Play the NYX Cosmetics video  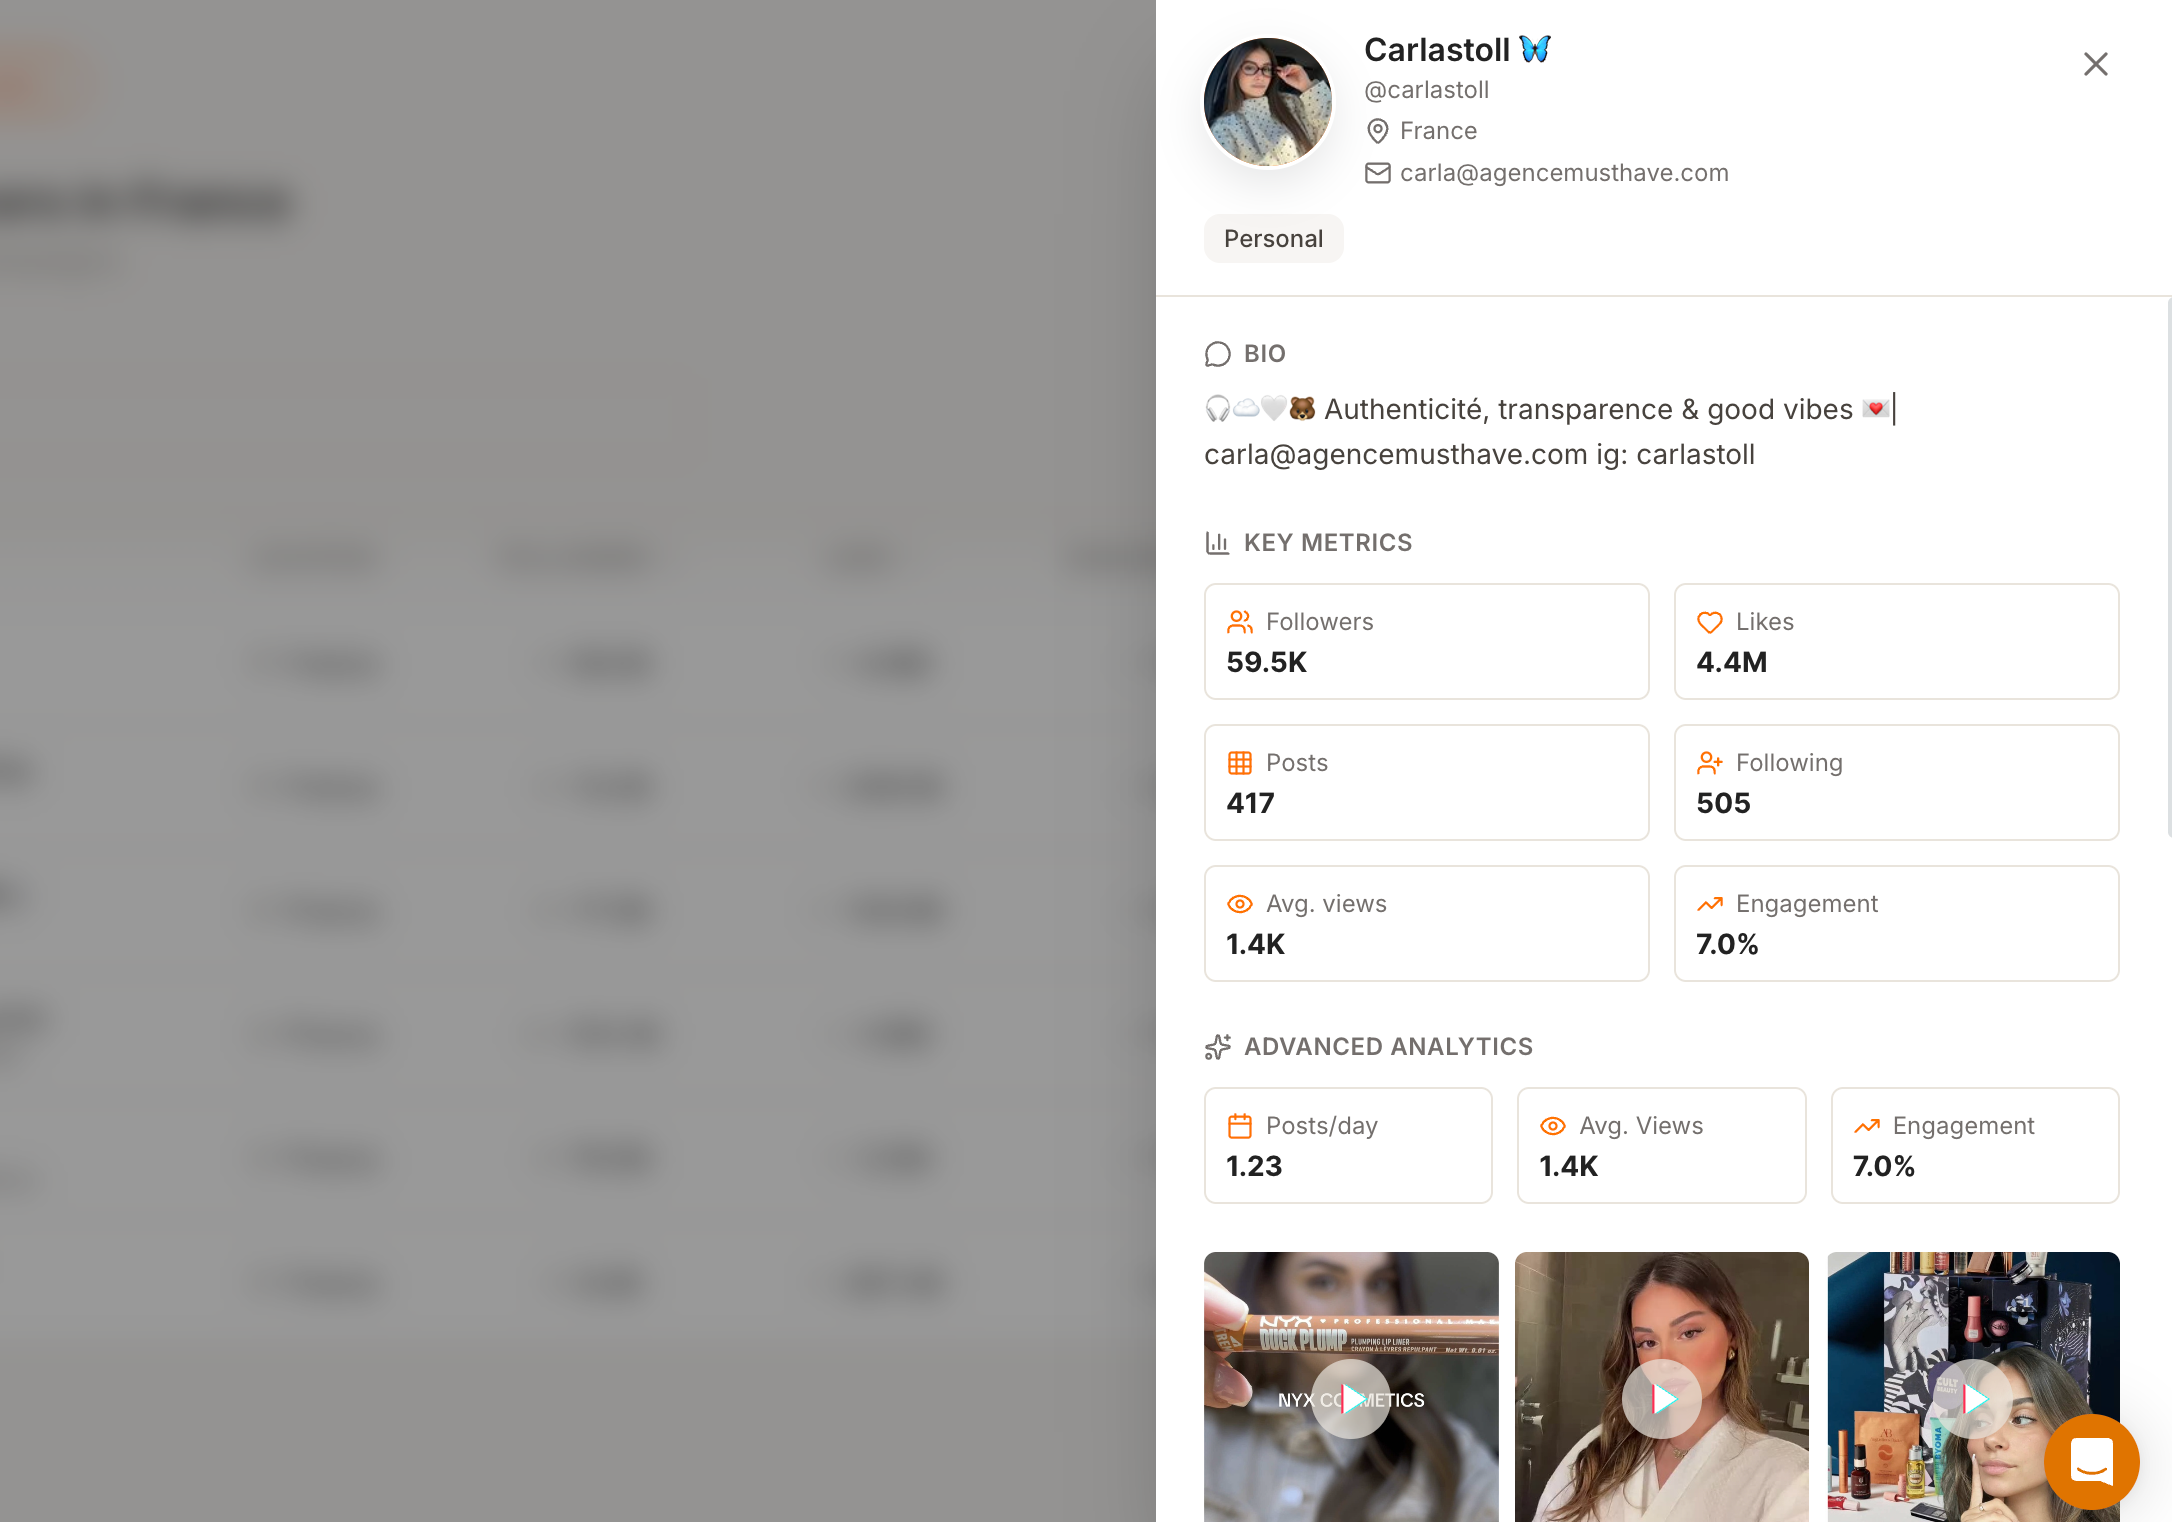1350,1398
